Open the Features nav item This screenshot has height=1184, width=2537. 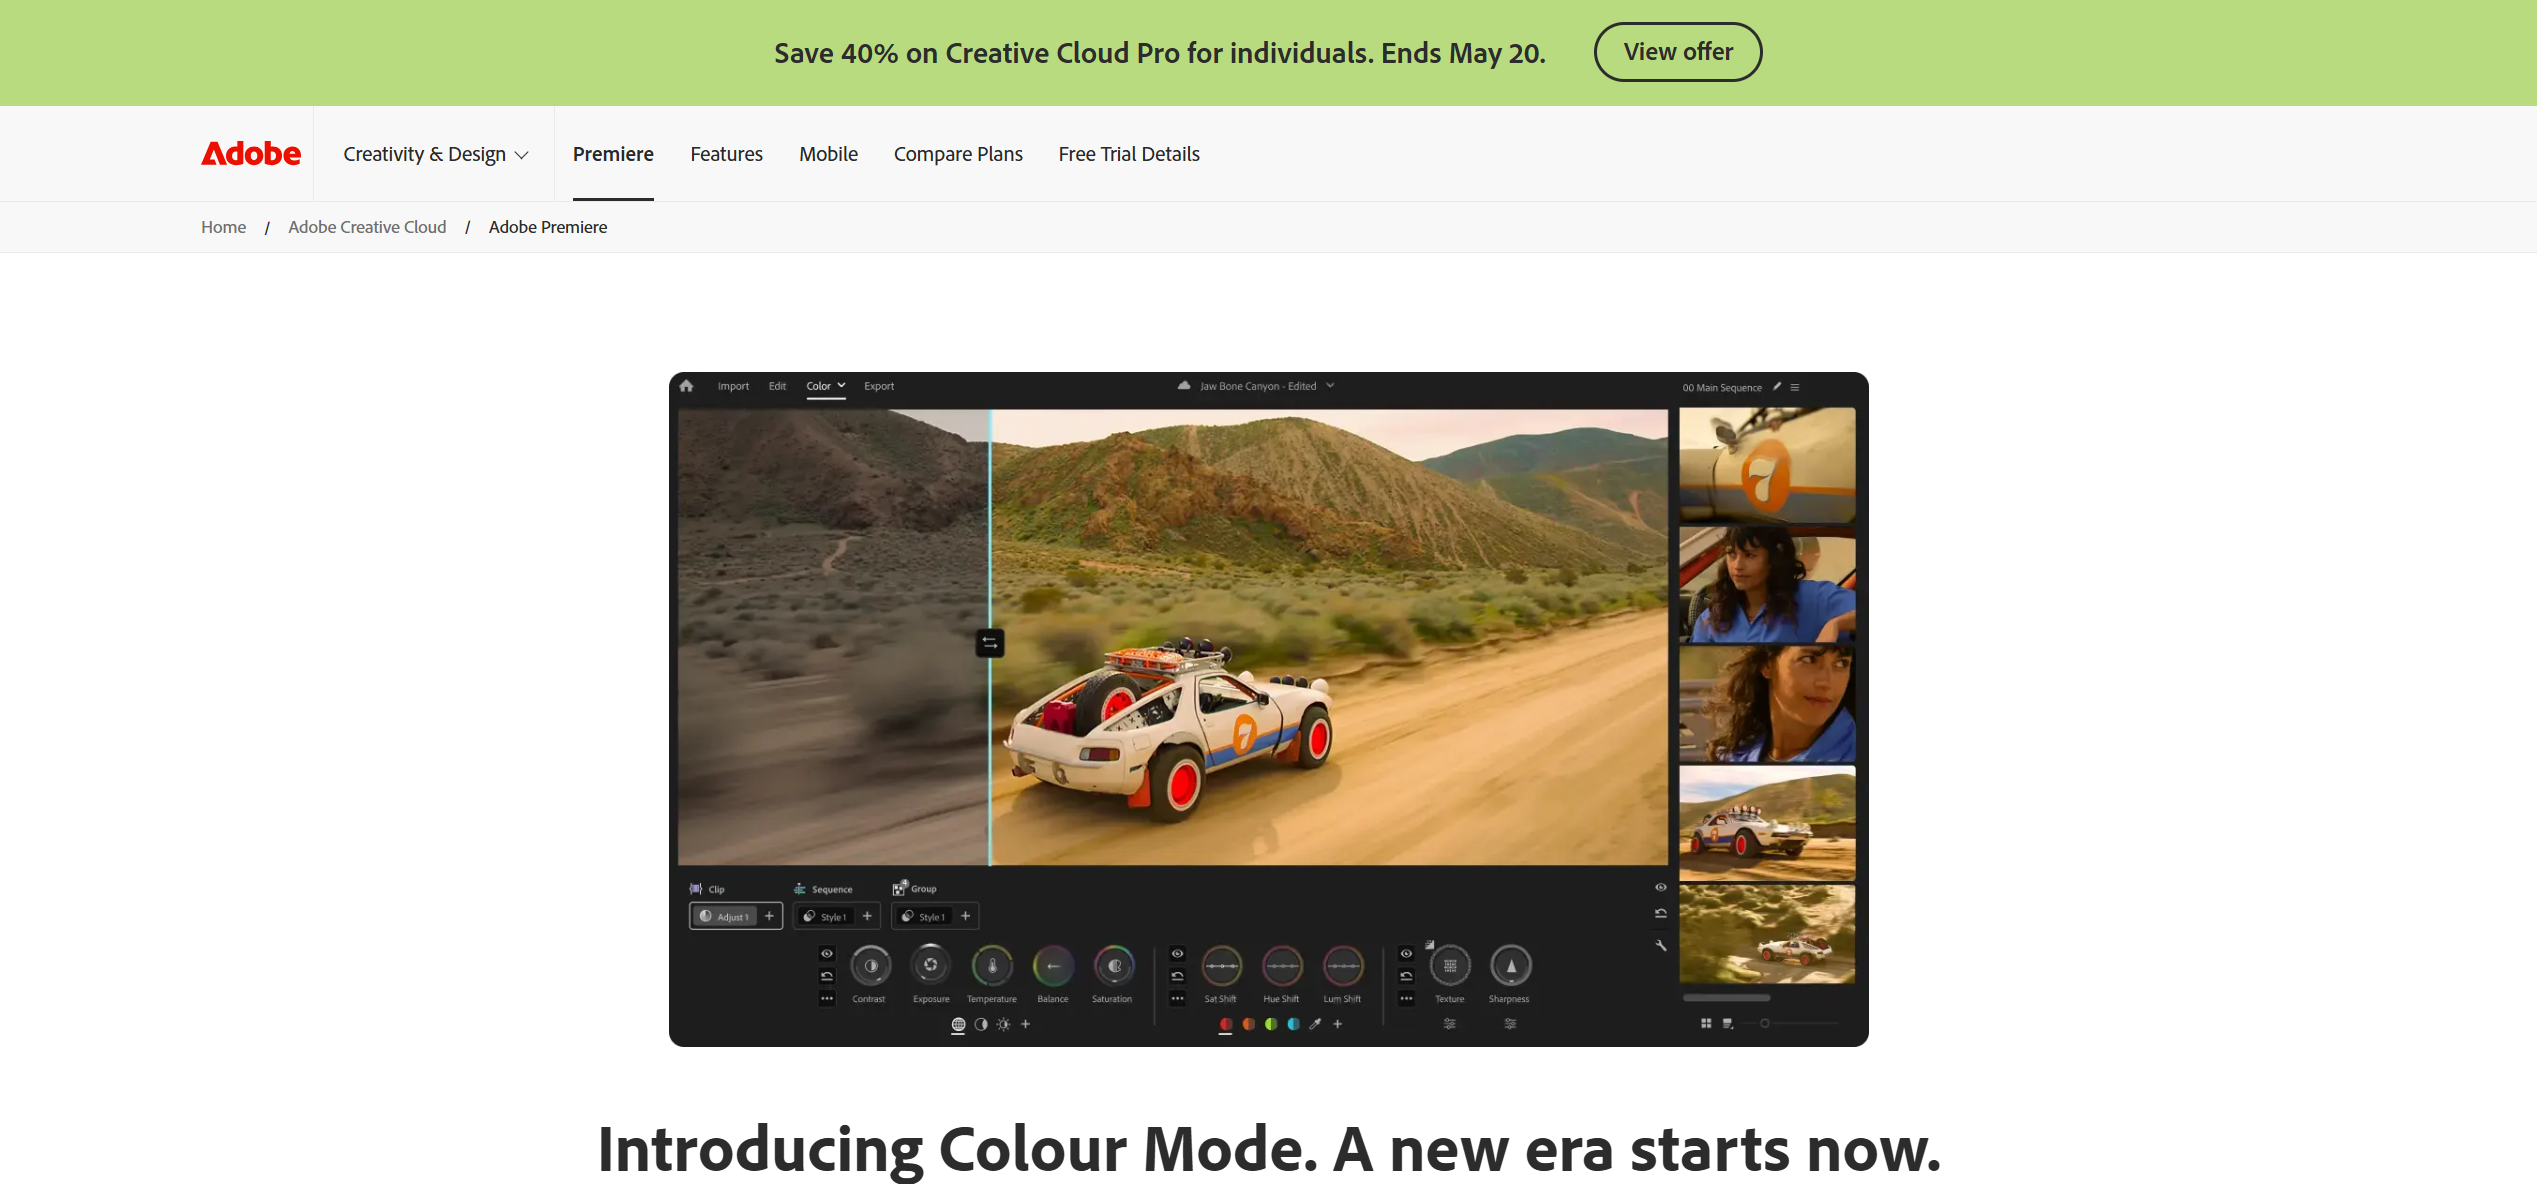click(x=726, y=154)
